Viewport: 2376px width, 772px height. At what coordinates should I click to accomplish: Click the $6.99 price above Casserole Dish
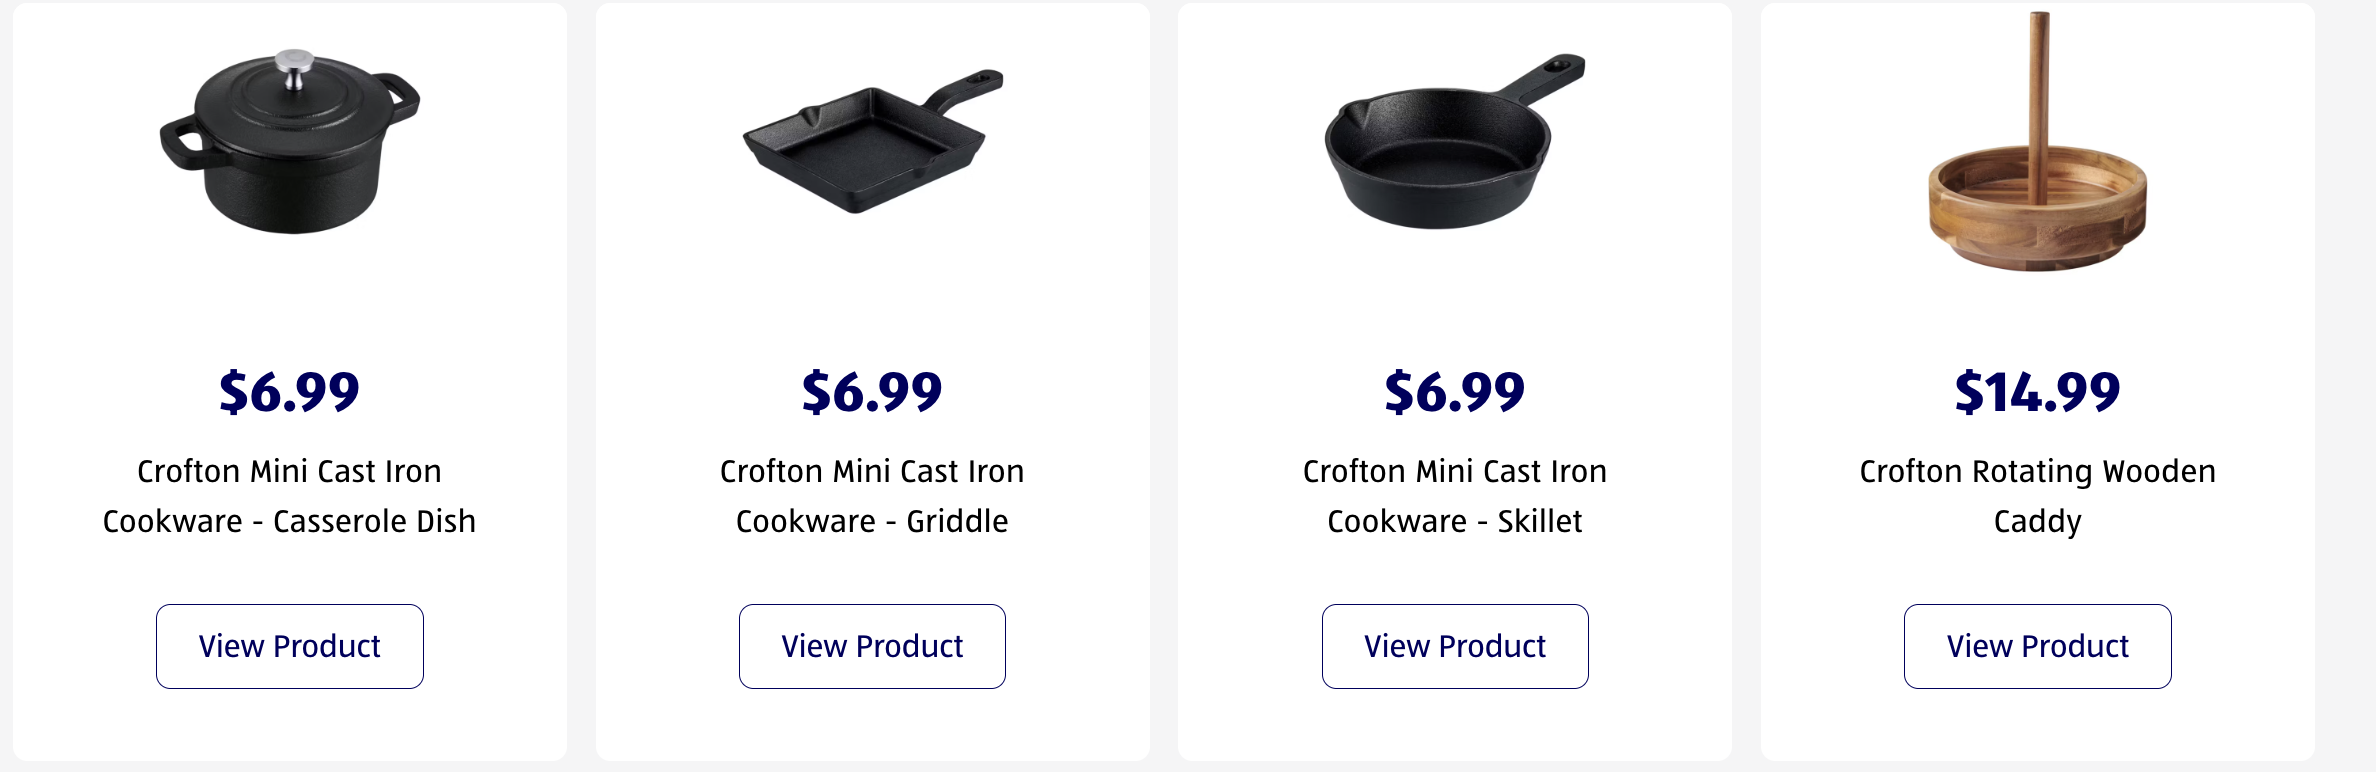tap(289, 391)
